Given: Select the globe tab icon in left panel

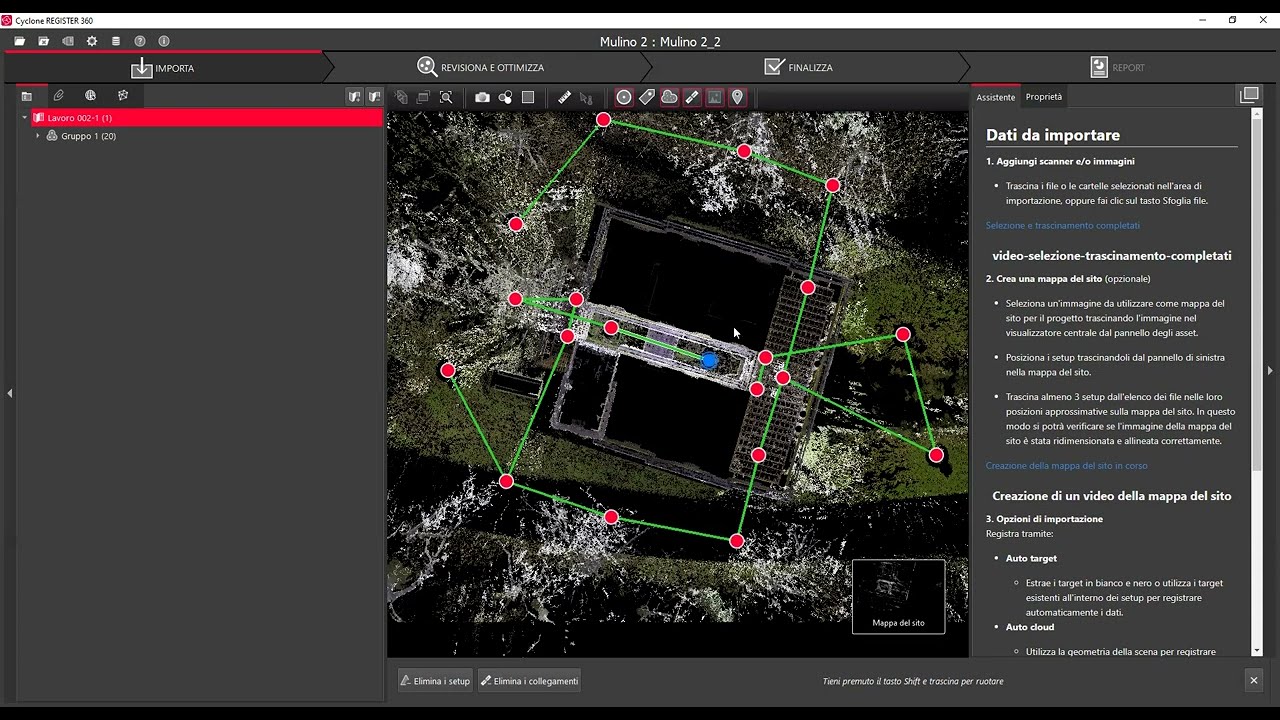Looking at the screenshot, I should pos(90,96).
